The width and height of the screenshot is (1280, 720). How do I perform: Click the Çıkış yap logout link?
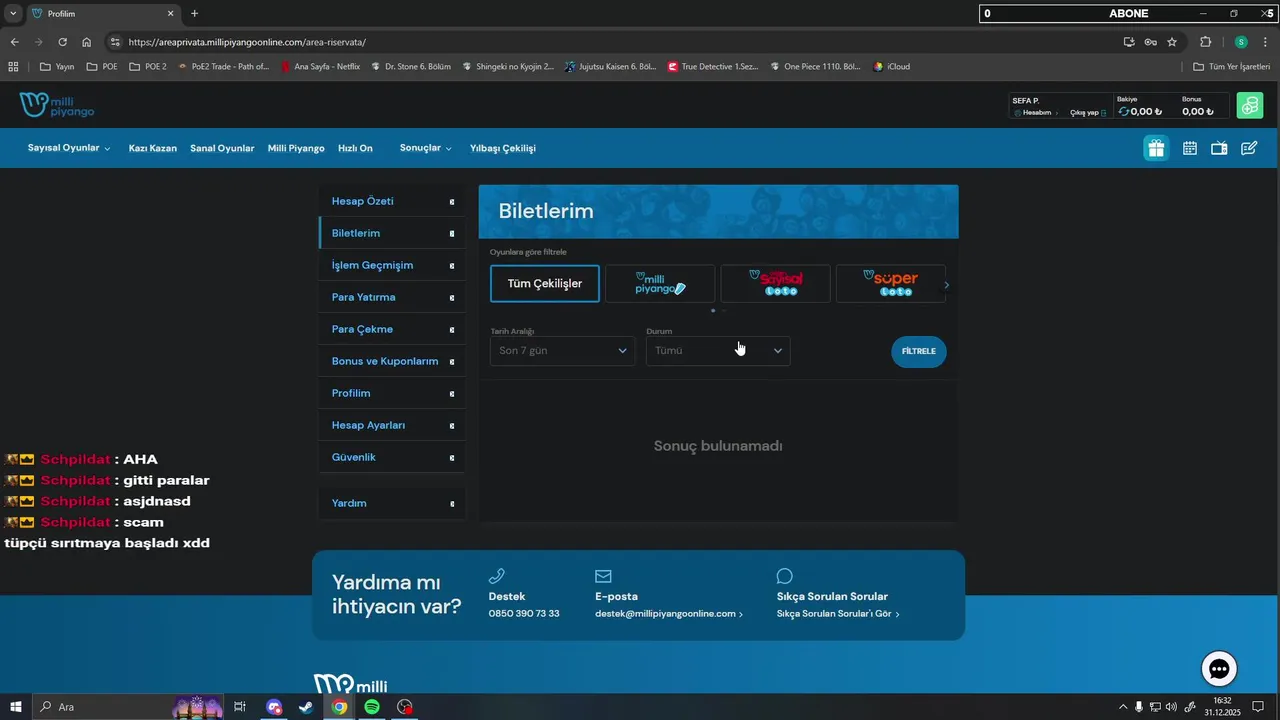click(x=1088, y=113)
